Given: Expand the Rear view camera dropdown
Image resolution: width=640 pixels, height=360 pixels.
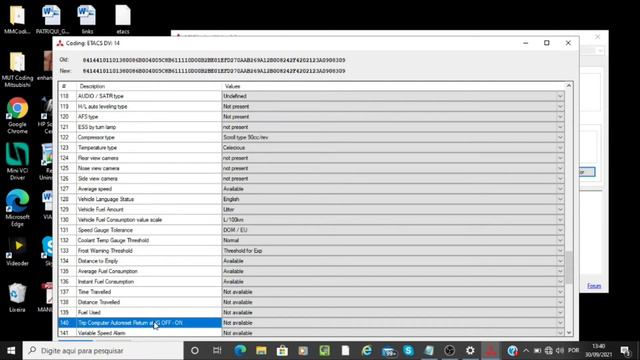Looking at the screenshot, I should [560, 158].
